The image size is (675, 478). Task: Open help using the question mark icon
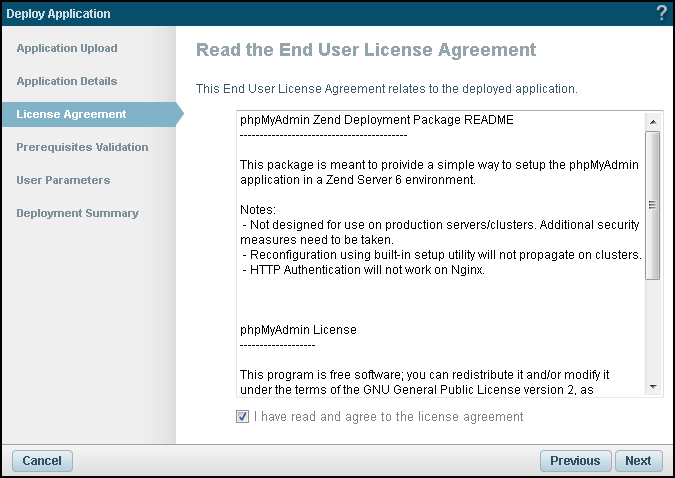click(x=661, y=14)
